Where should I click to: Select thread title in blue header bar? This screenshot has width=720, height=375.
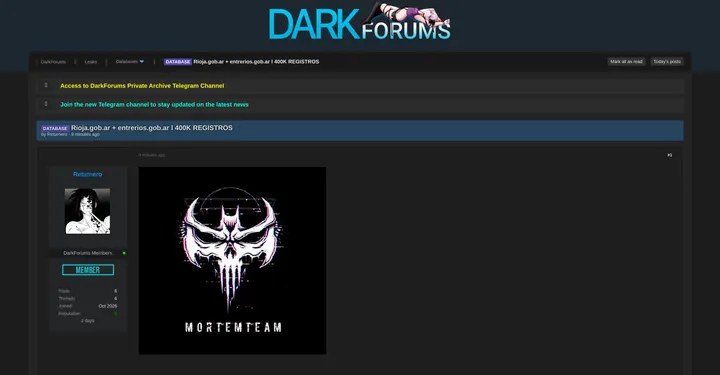pyautogui.click(x=152, y=128)
